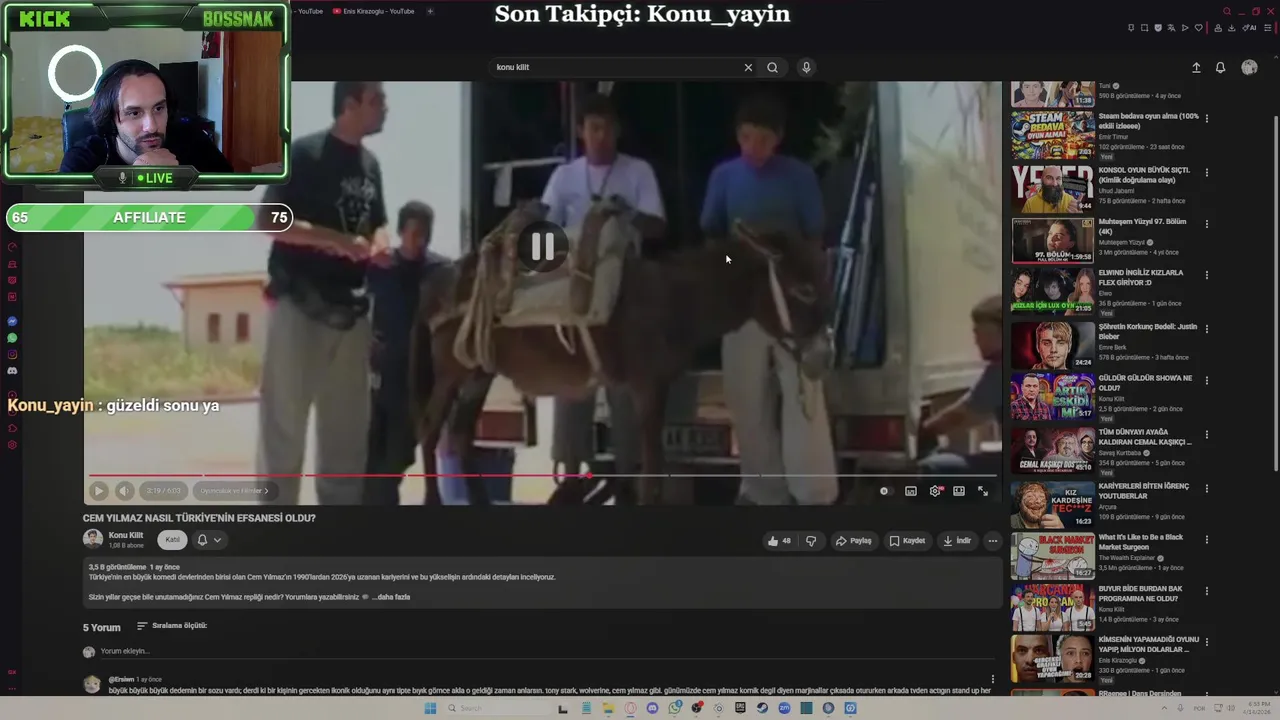
Task: Pause the video with the center pause icon
Action: point(542,246)
